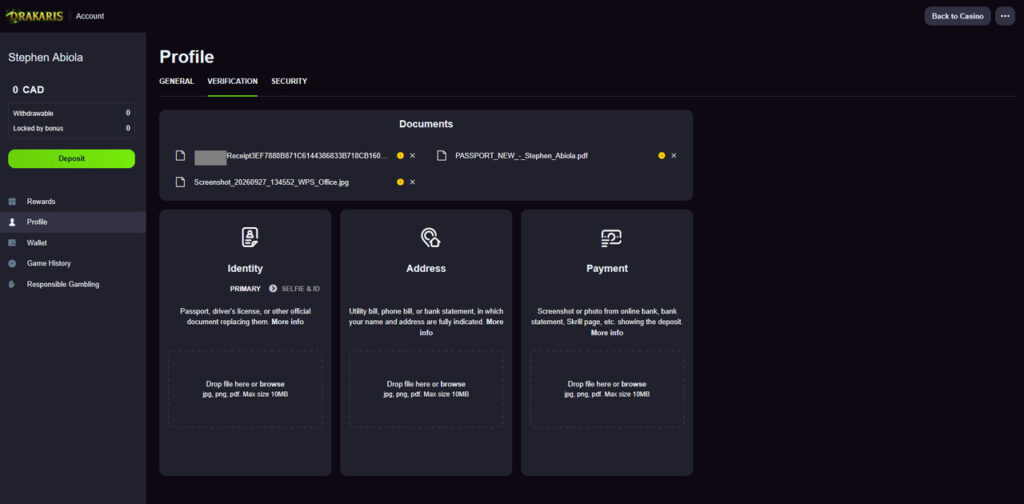1024x504 pixels.
Task: Click the Responsible Gambling hand icon
Action: pyautogui.click(x=12, y=285)
